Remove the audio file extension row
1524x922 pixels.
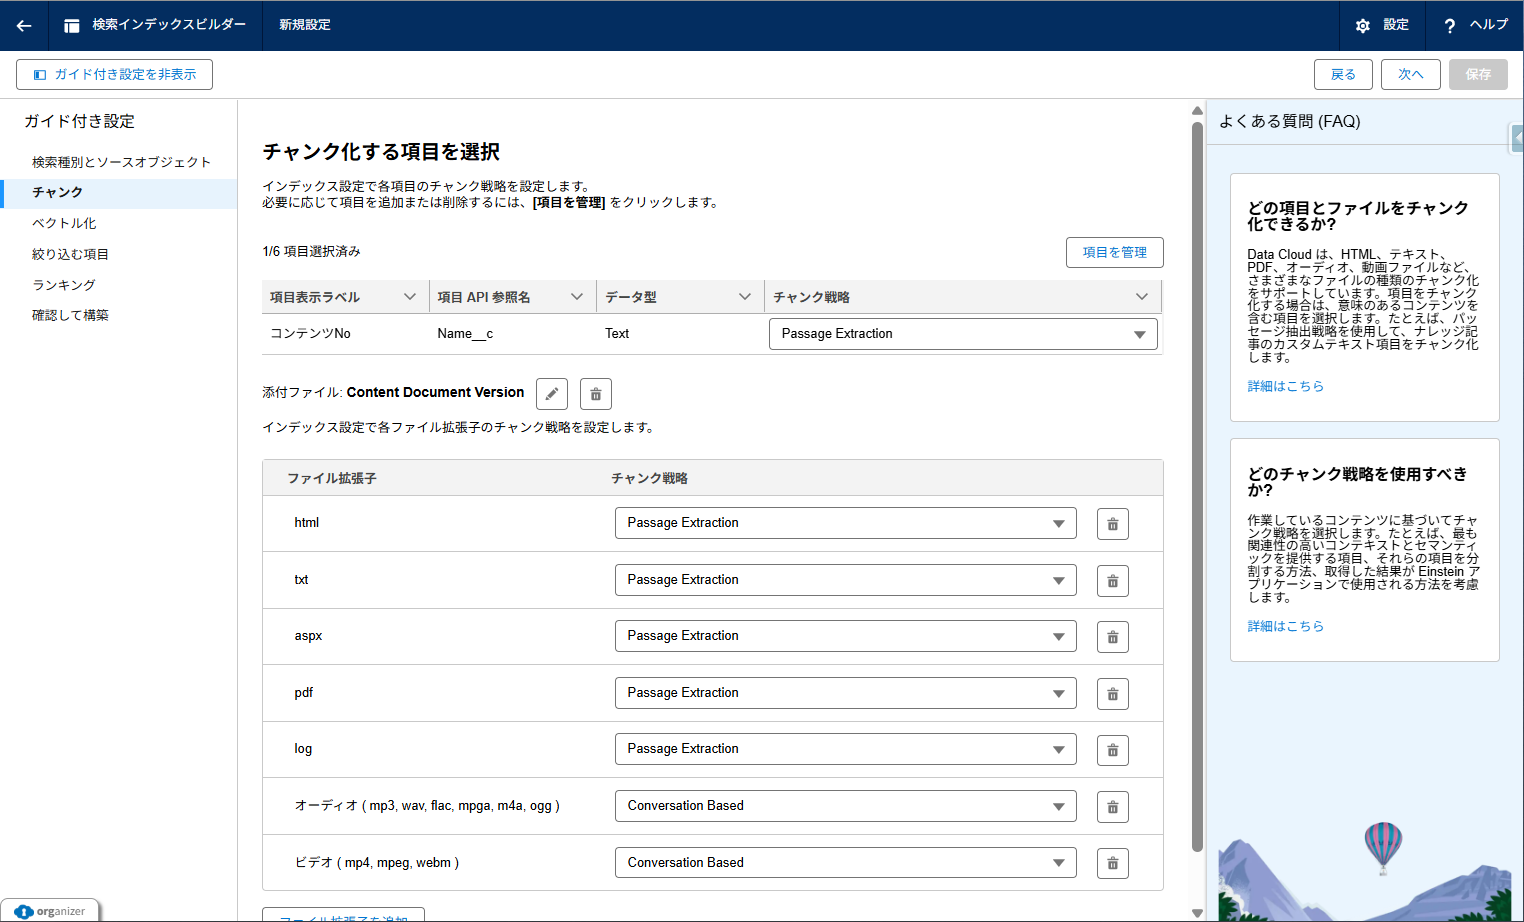click(1112, 807)
